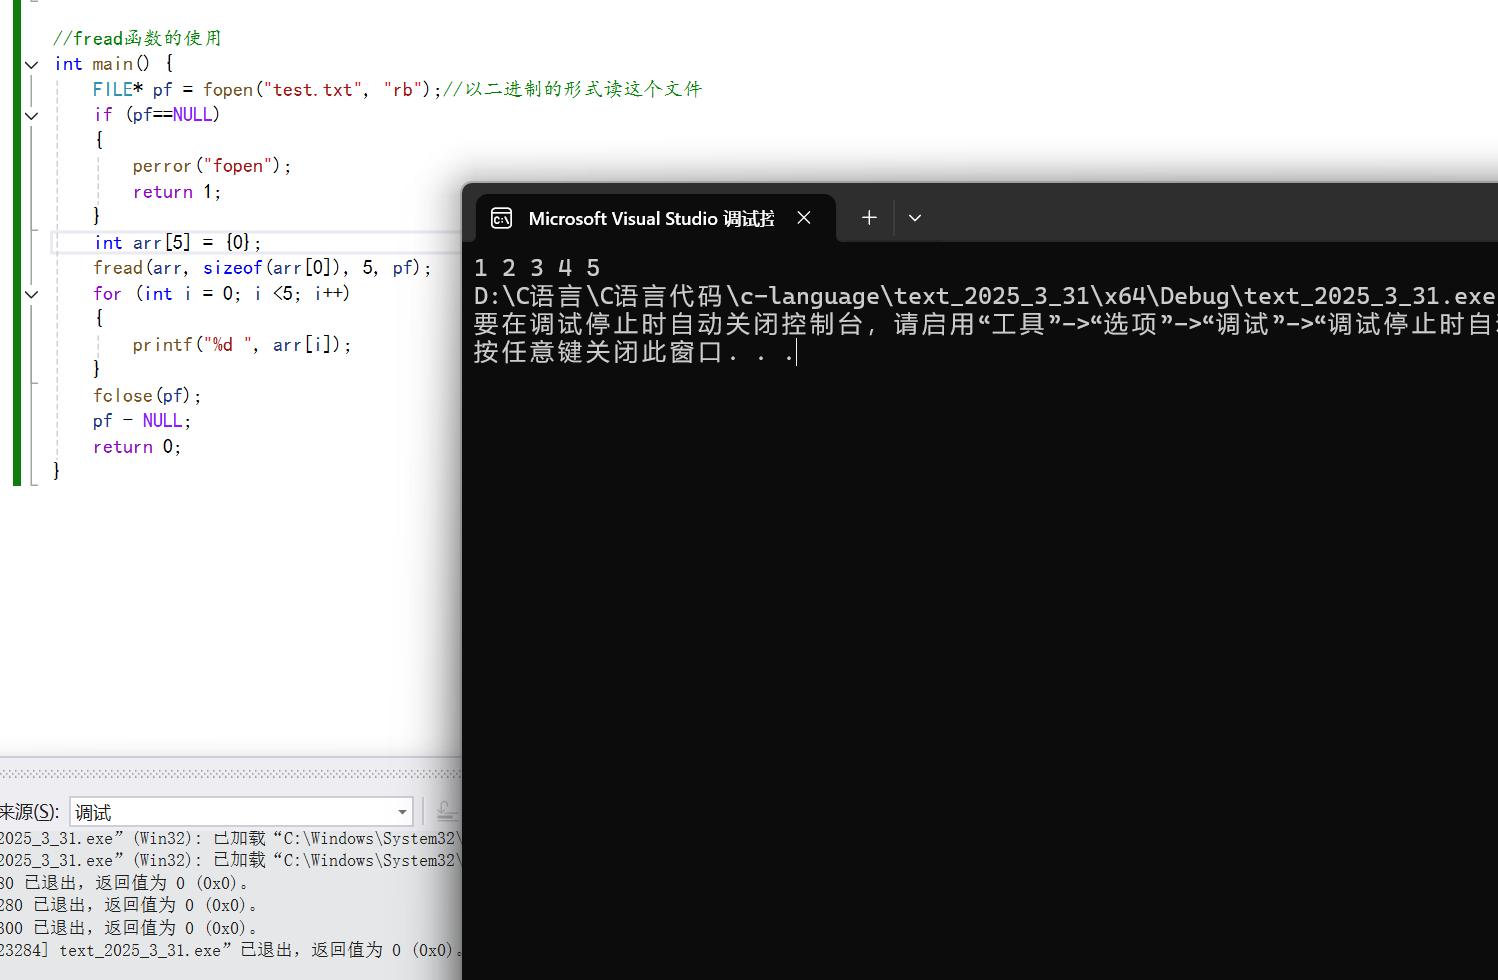
Task: Click the clear output toolbar icon
Action: tap(447, 811)
